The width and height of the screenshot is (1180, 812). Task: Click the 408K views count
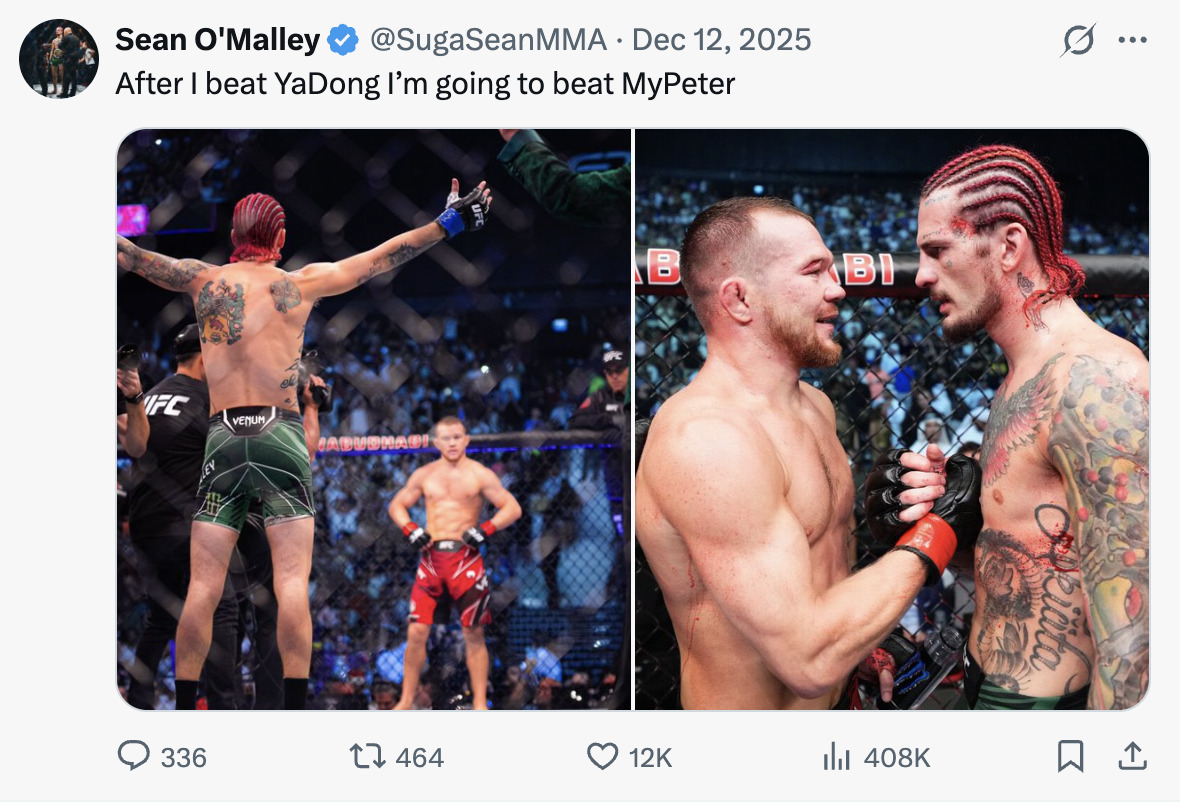[896, 758]
